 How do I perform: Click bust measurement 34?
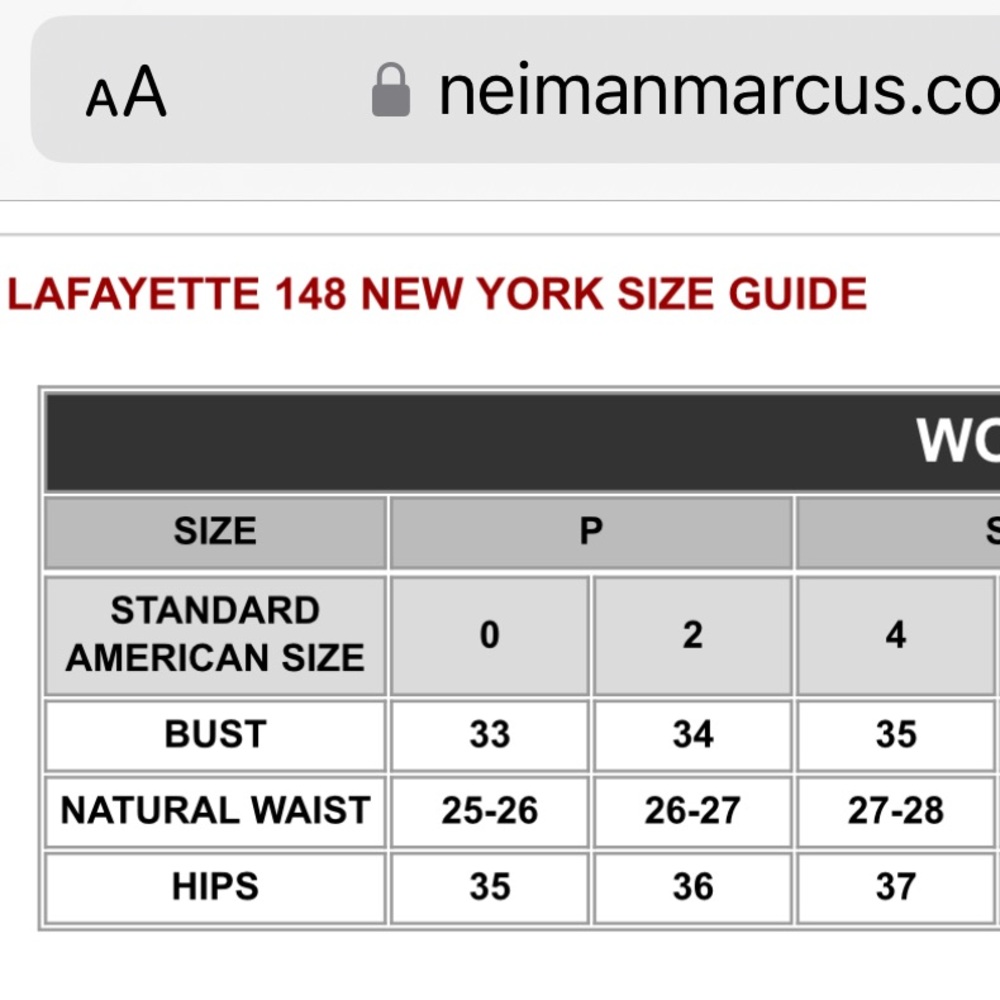(x=693, y=735)
